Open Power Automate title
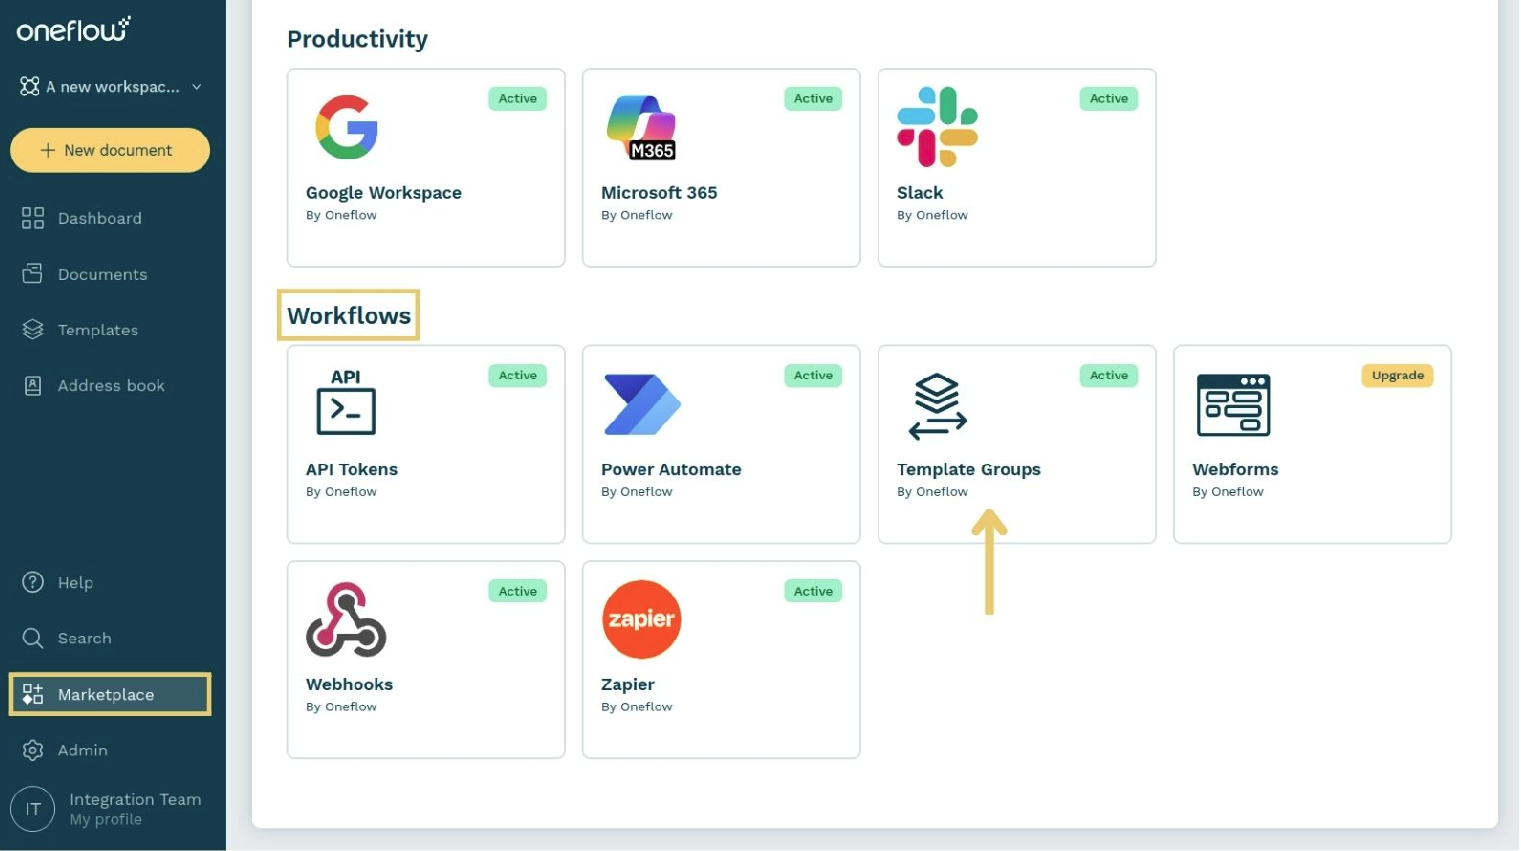The height and width of the screenshot is (851, 1521). [x=671, y=469]
